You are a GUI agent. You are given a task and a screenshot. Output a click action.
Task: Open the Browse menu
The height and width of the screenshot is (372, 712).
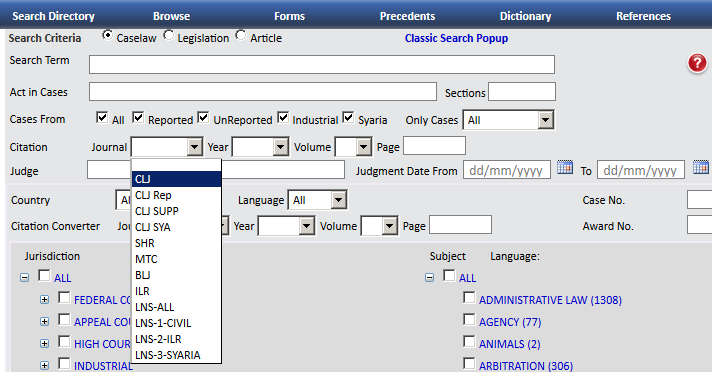[172, 16]
